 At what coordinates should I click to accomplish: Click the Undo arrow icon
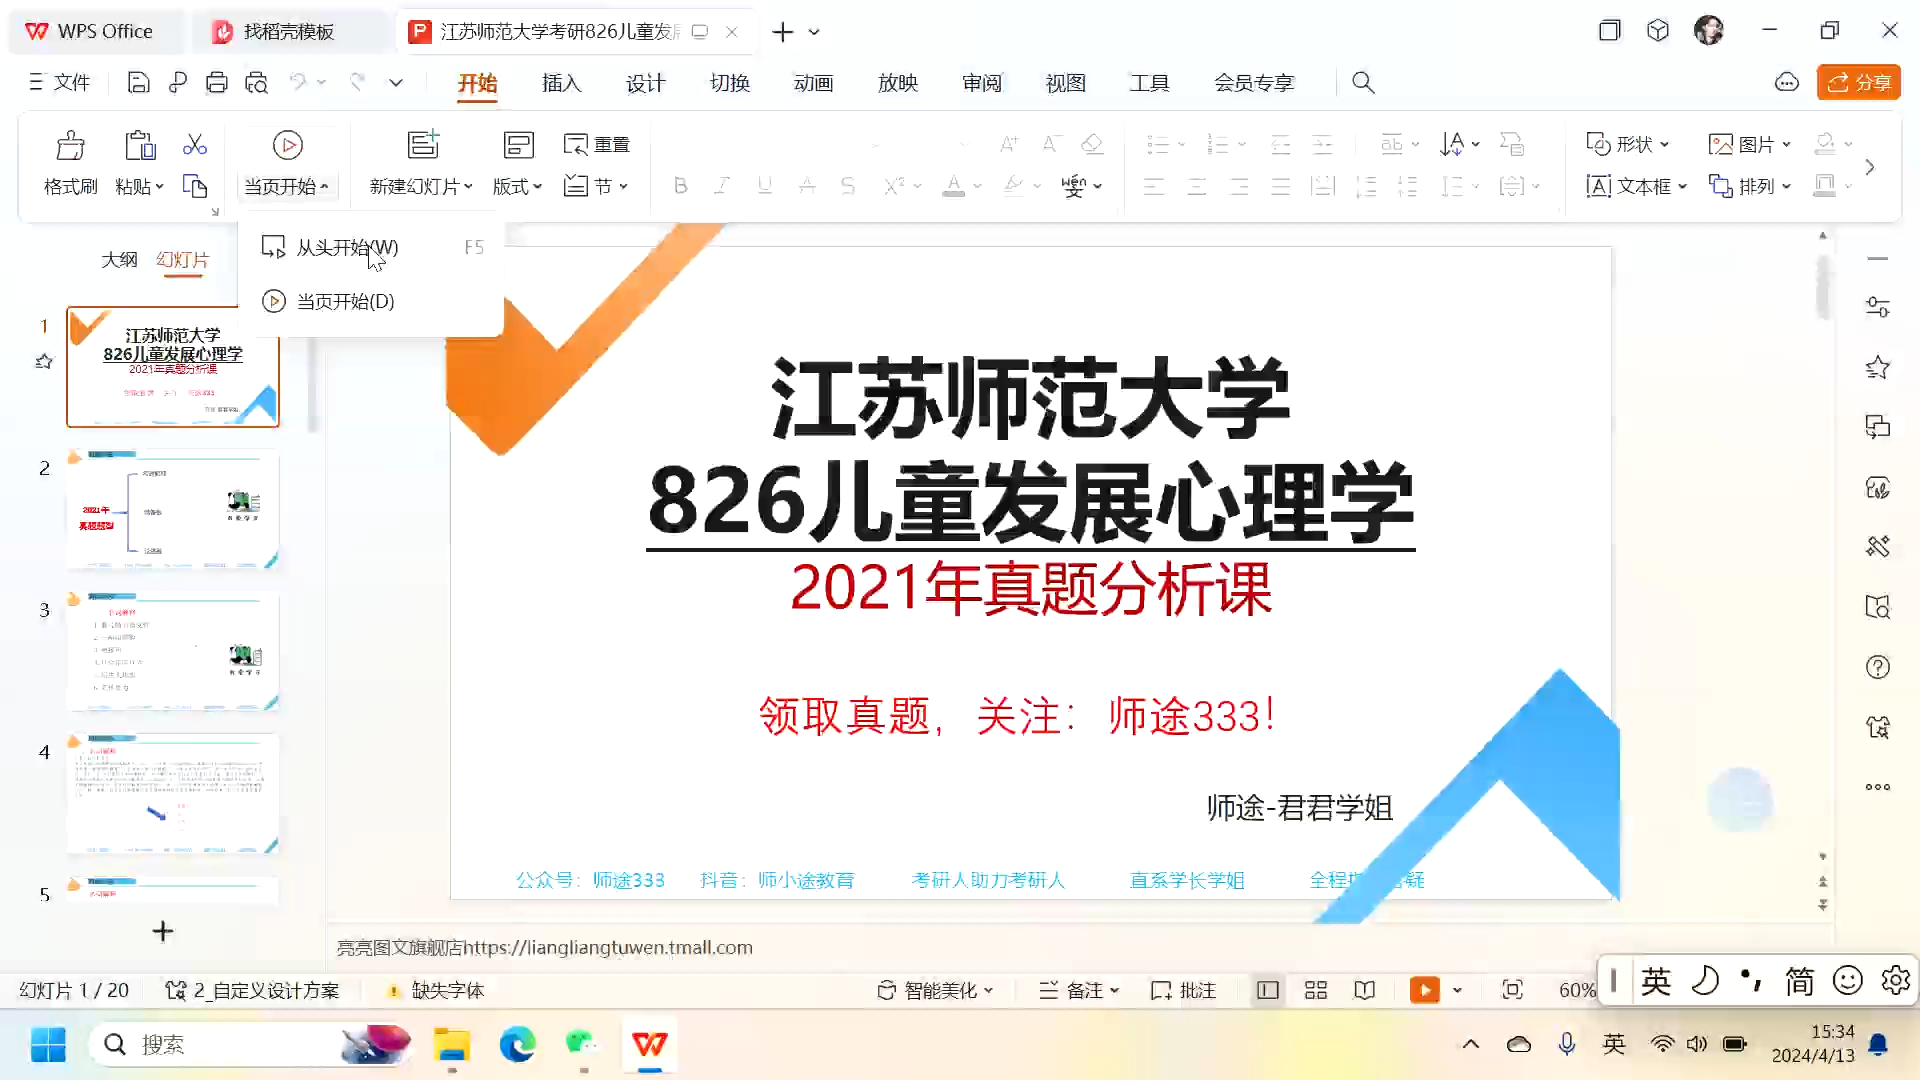(298, 82)
